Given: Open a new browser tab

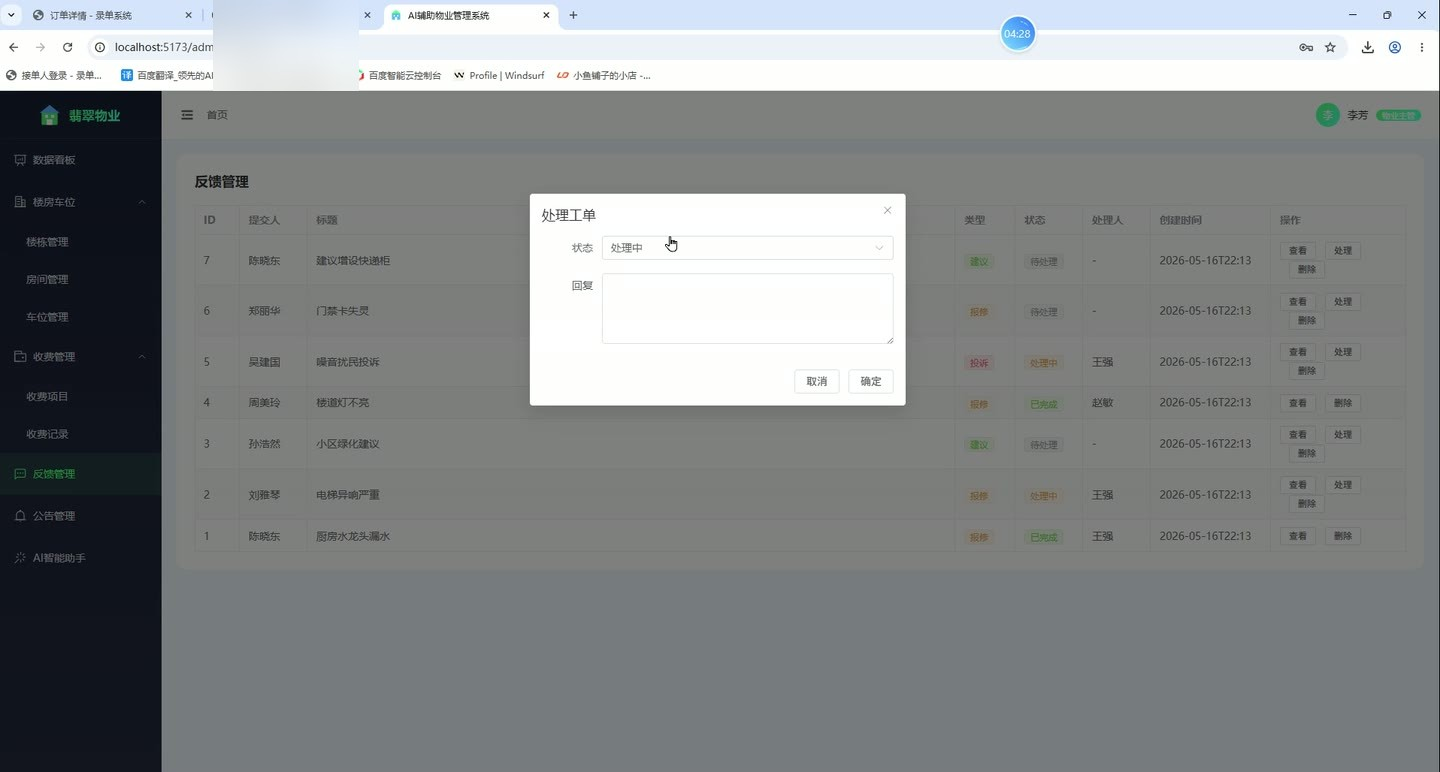Looking at the screenshot, I should [x=573, y=16].
